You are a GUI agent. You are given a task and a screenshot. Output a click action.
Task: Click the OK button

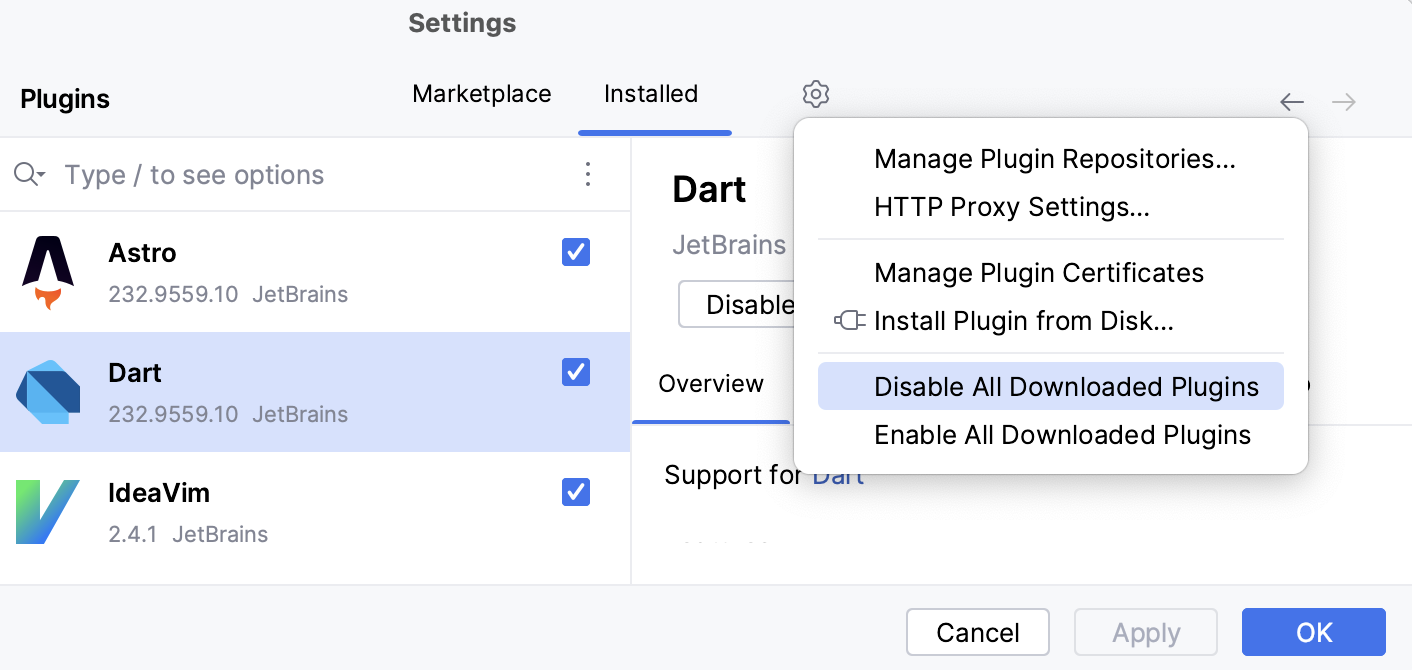click(x=1313, y=632)
